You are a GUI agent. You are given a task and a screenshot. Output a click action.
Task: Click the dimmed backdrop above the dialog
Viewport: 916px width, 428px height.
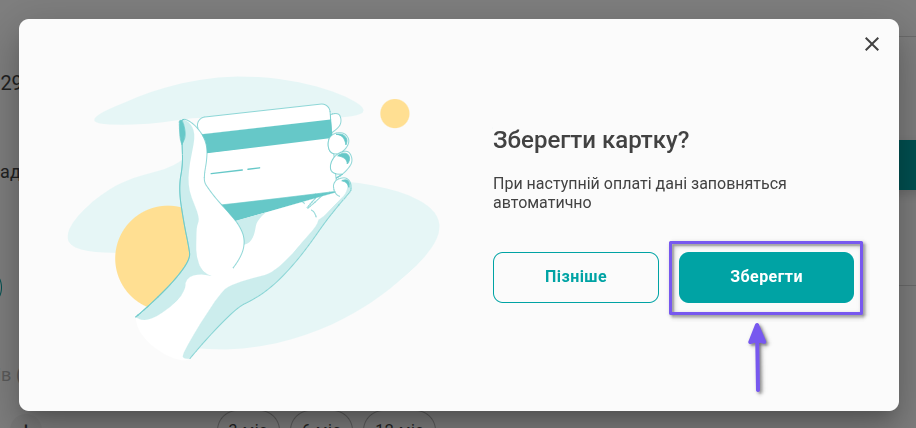[458, 9]
